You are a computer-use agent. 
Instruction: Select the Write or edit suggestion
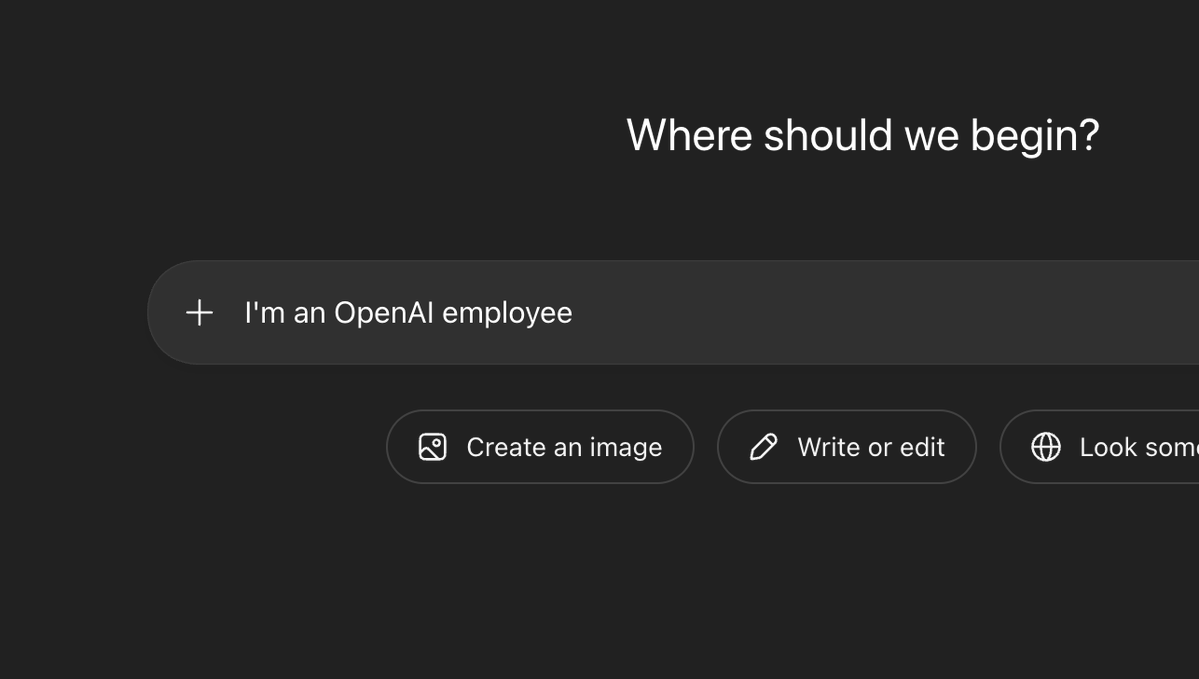[846, 447]
